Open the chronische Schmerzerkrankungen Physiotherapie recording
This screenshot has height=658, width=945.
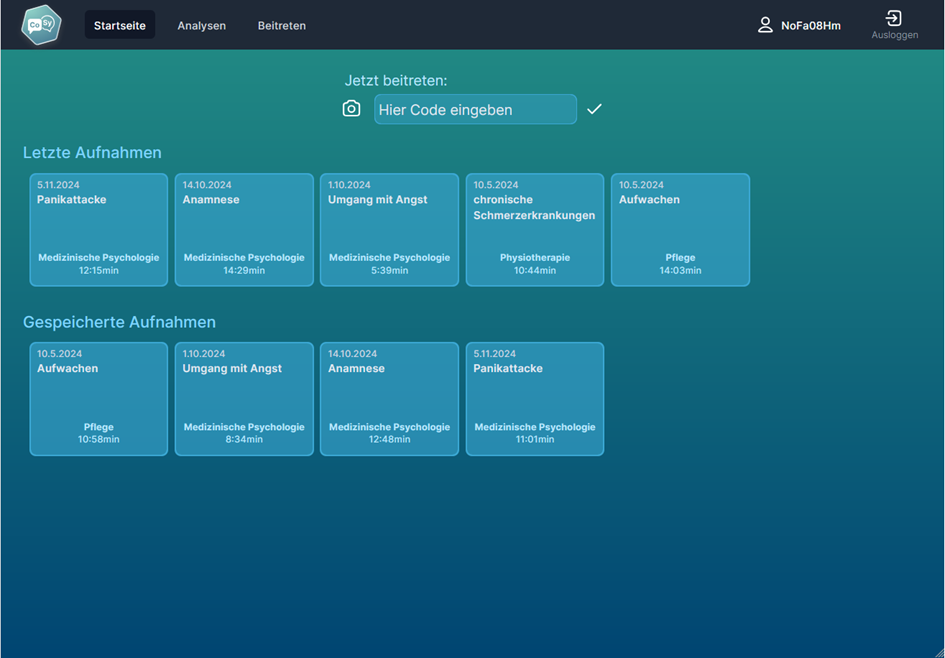tap(534, 230)
